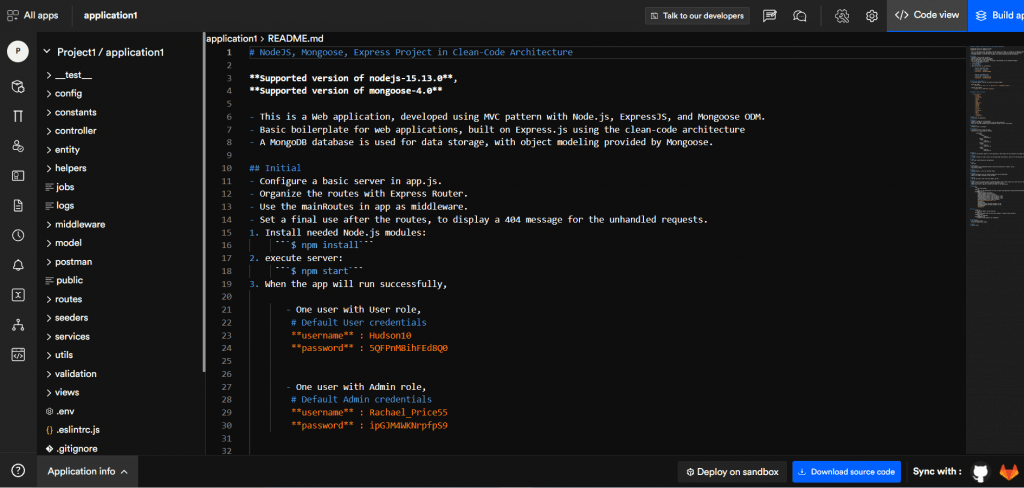Click line number 10 in gutter
Image resolution: width=1024 pixels, height=488 pixels.
(x=227, y=168)
